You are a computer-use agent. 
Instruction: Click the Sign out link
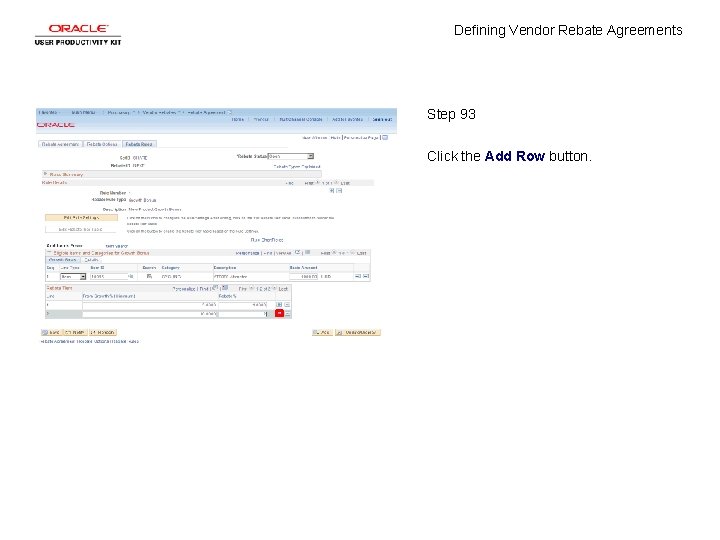tap(382, 119)
